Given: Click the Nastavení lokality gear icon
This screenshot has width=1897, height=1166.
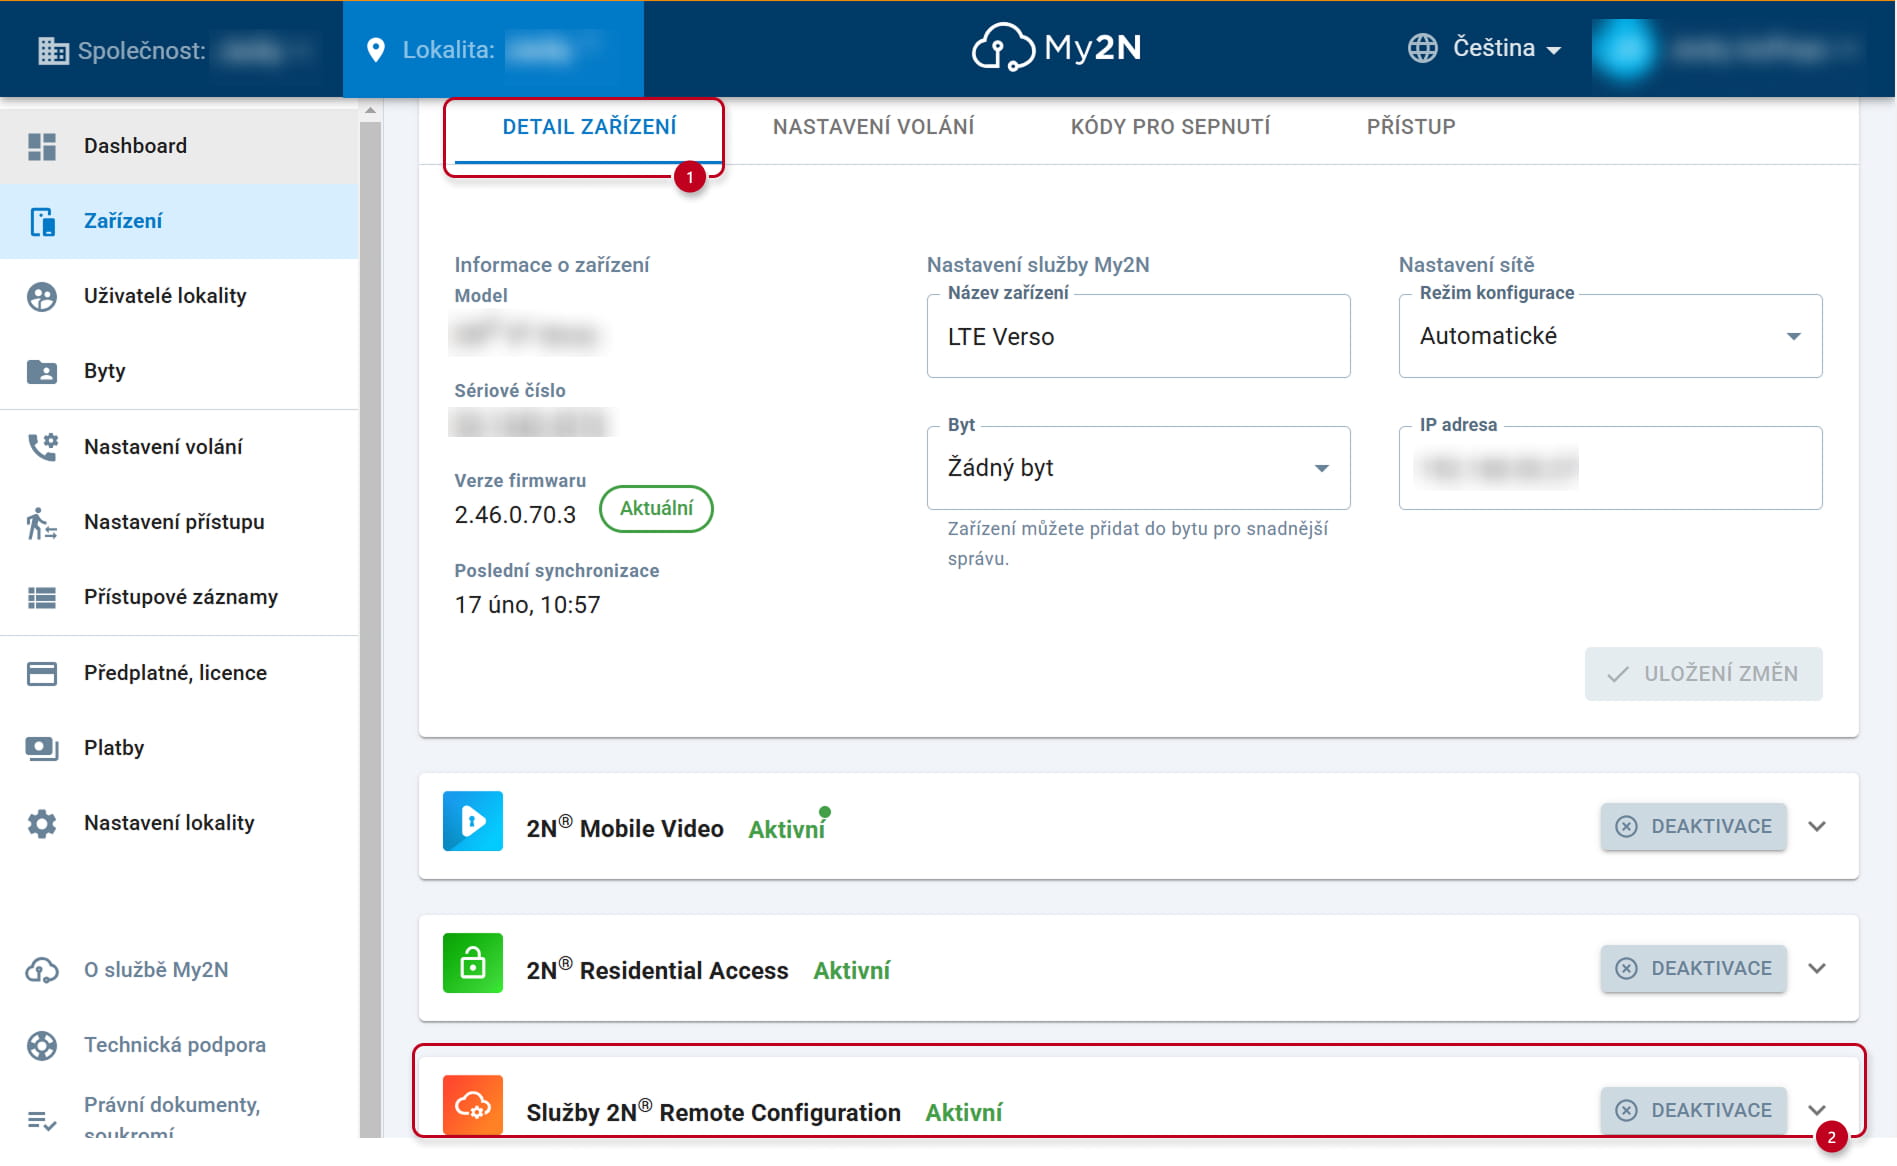Looking at the screenshot, I should click(x=42, y=823).
